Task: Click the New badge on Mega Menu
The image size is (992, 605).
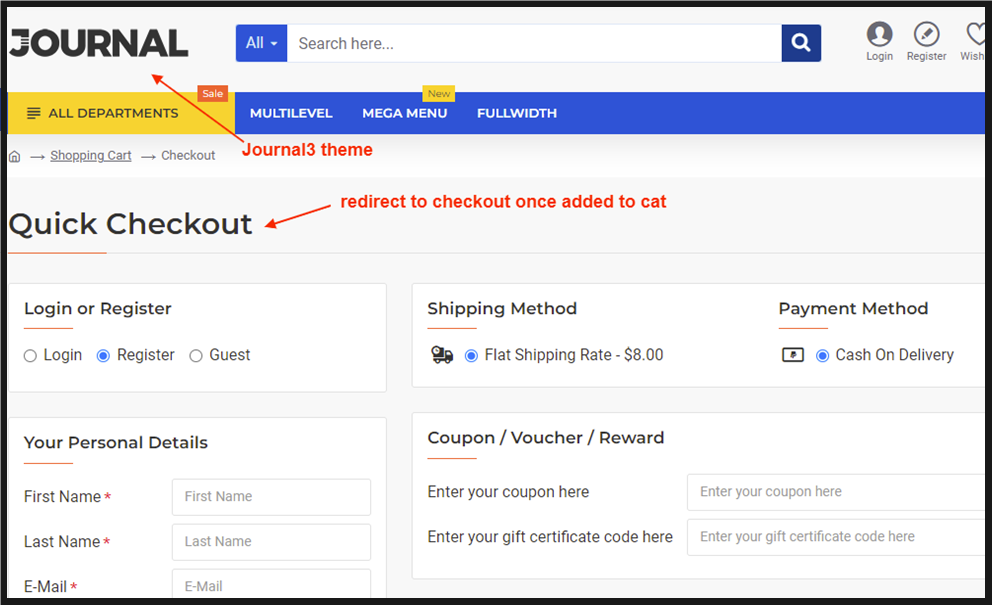Action: (x=438, y=93)
